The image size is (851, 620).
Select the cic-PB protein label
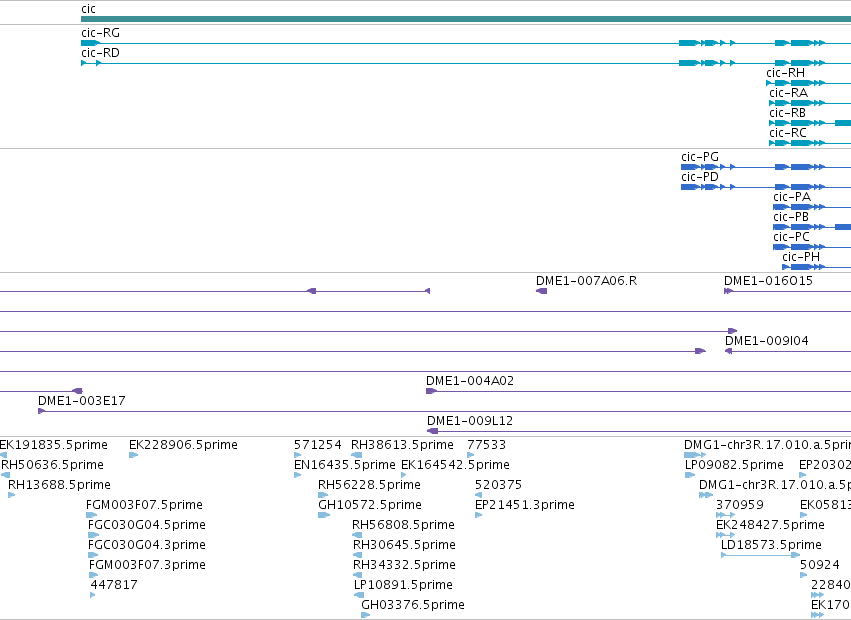(791, 217)
